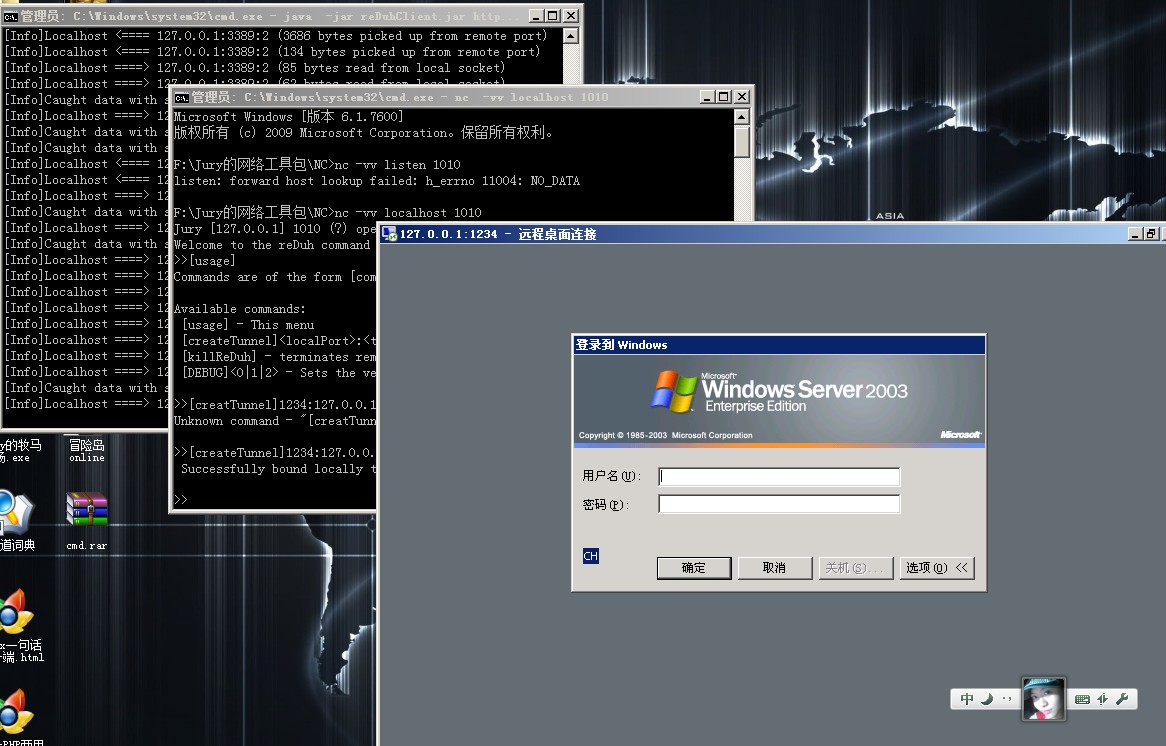1166x746 pixels.
Task: Click the 密码 password input field
Action: (779, 504)
